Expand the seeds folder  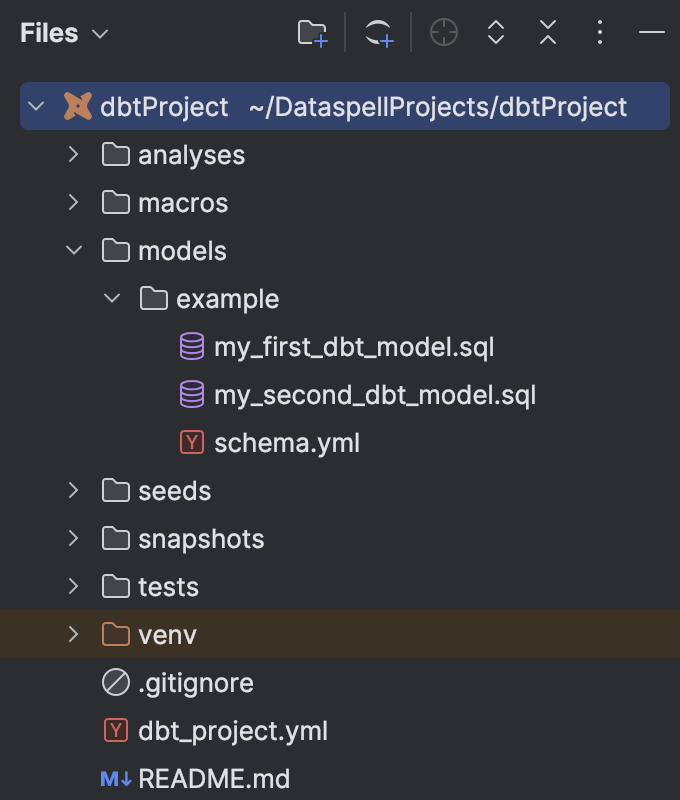point(73,491)
